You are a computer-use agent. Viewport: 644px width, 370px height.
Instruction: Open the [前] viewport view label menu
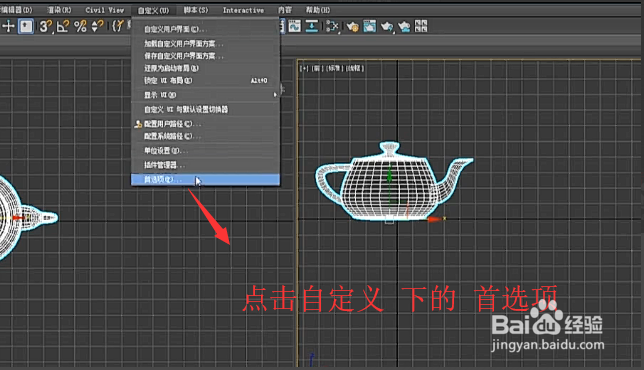(317, 68)
